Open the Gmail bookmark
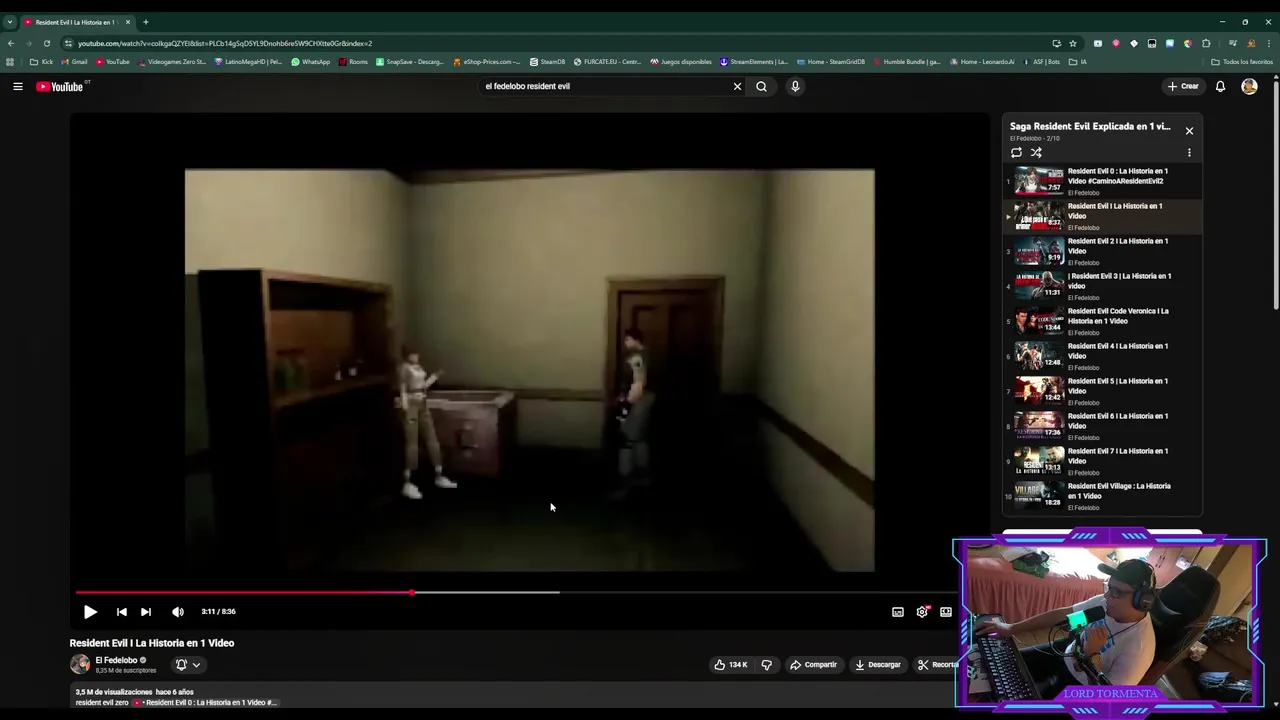1280x720 pixels. tap(74, 62)
